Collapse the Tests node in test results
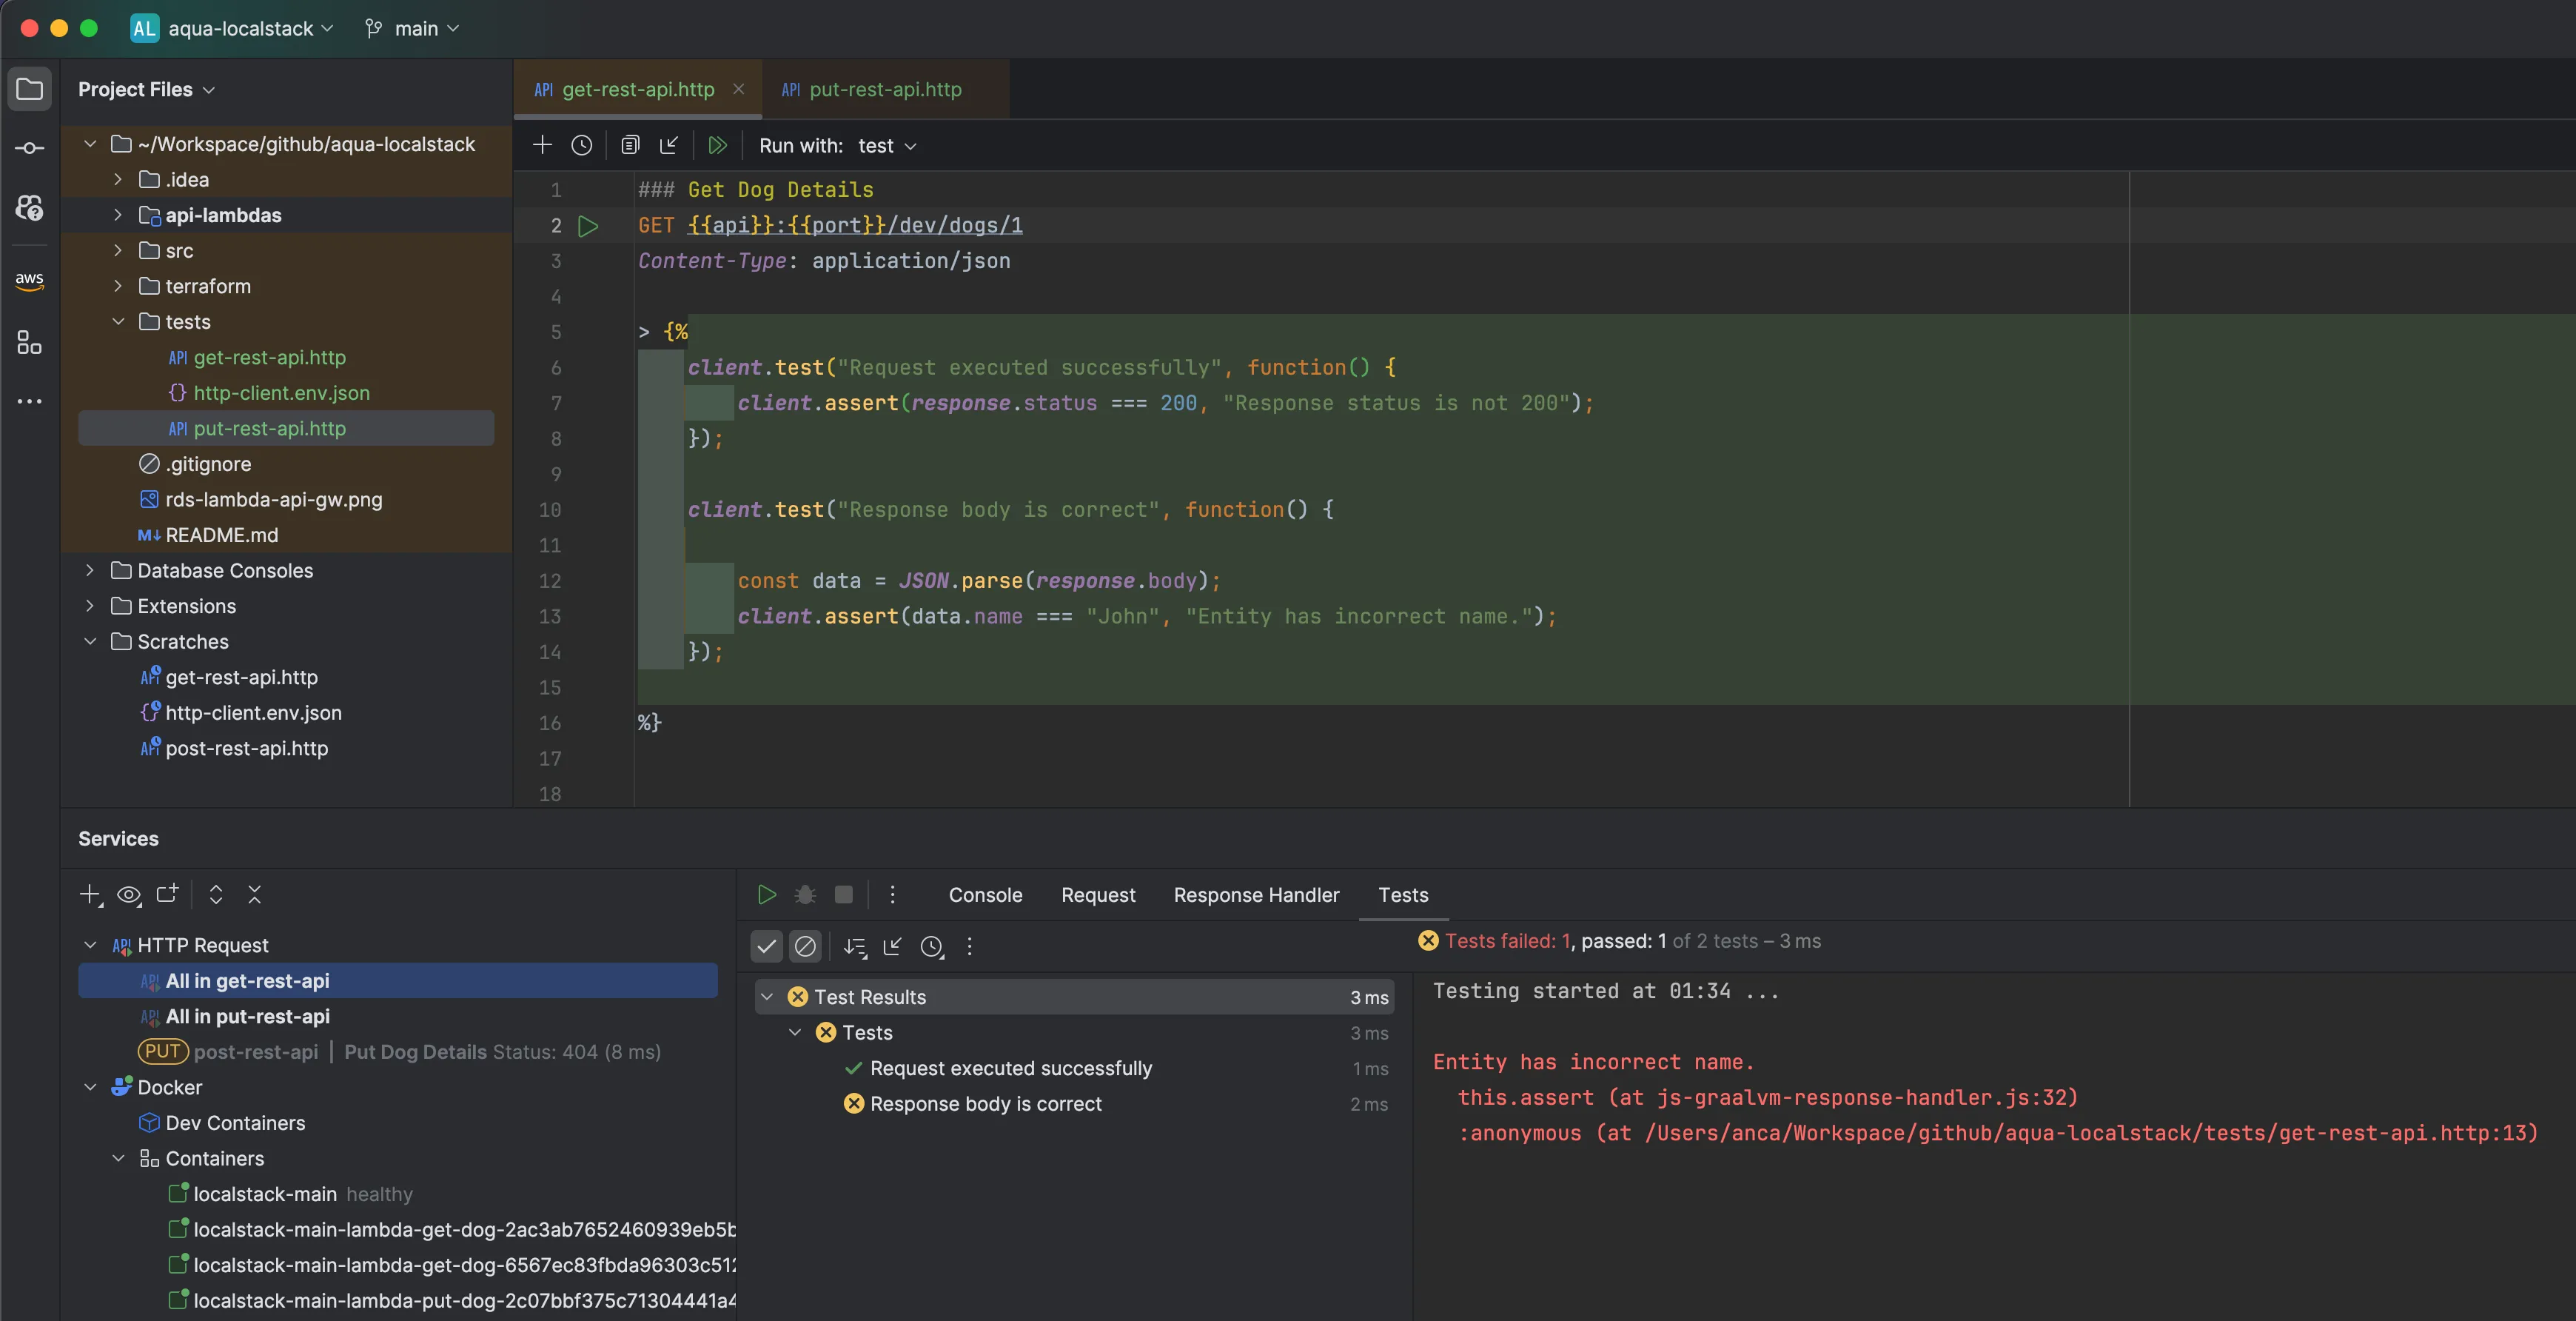The height and width of the screenshot is (1321, 2576). pyautogui.click(x=794, y=1033)
